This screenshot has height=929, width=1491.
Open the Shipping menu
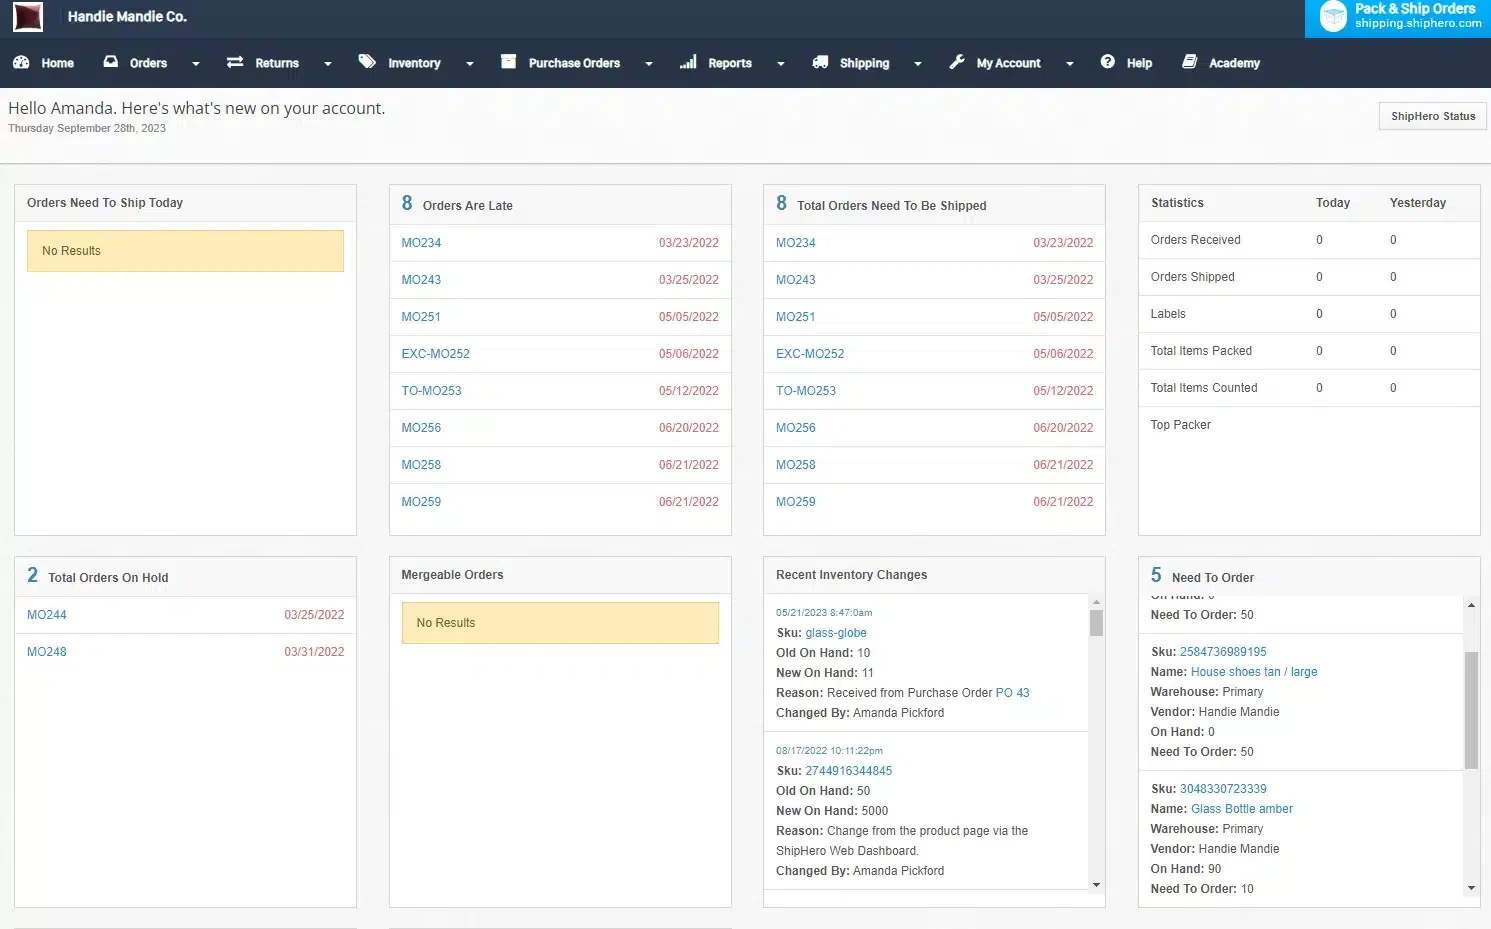click(x=864, y=63)
